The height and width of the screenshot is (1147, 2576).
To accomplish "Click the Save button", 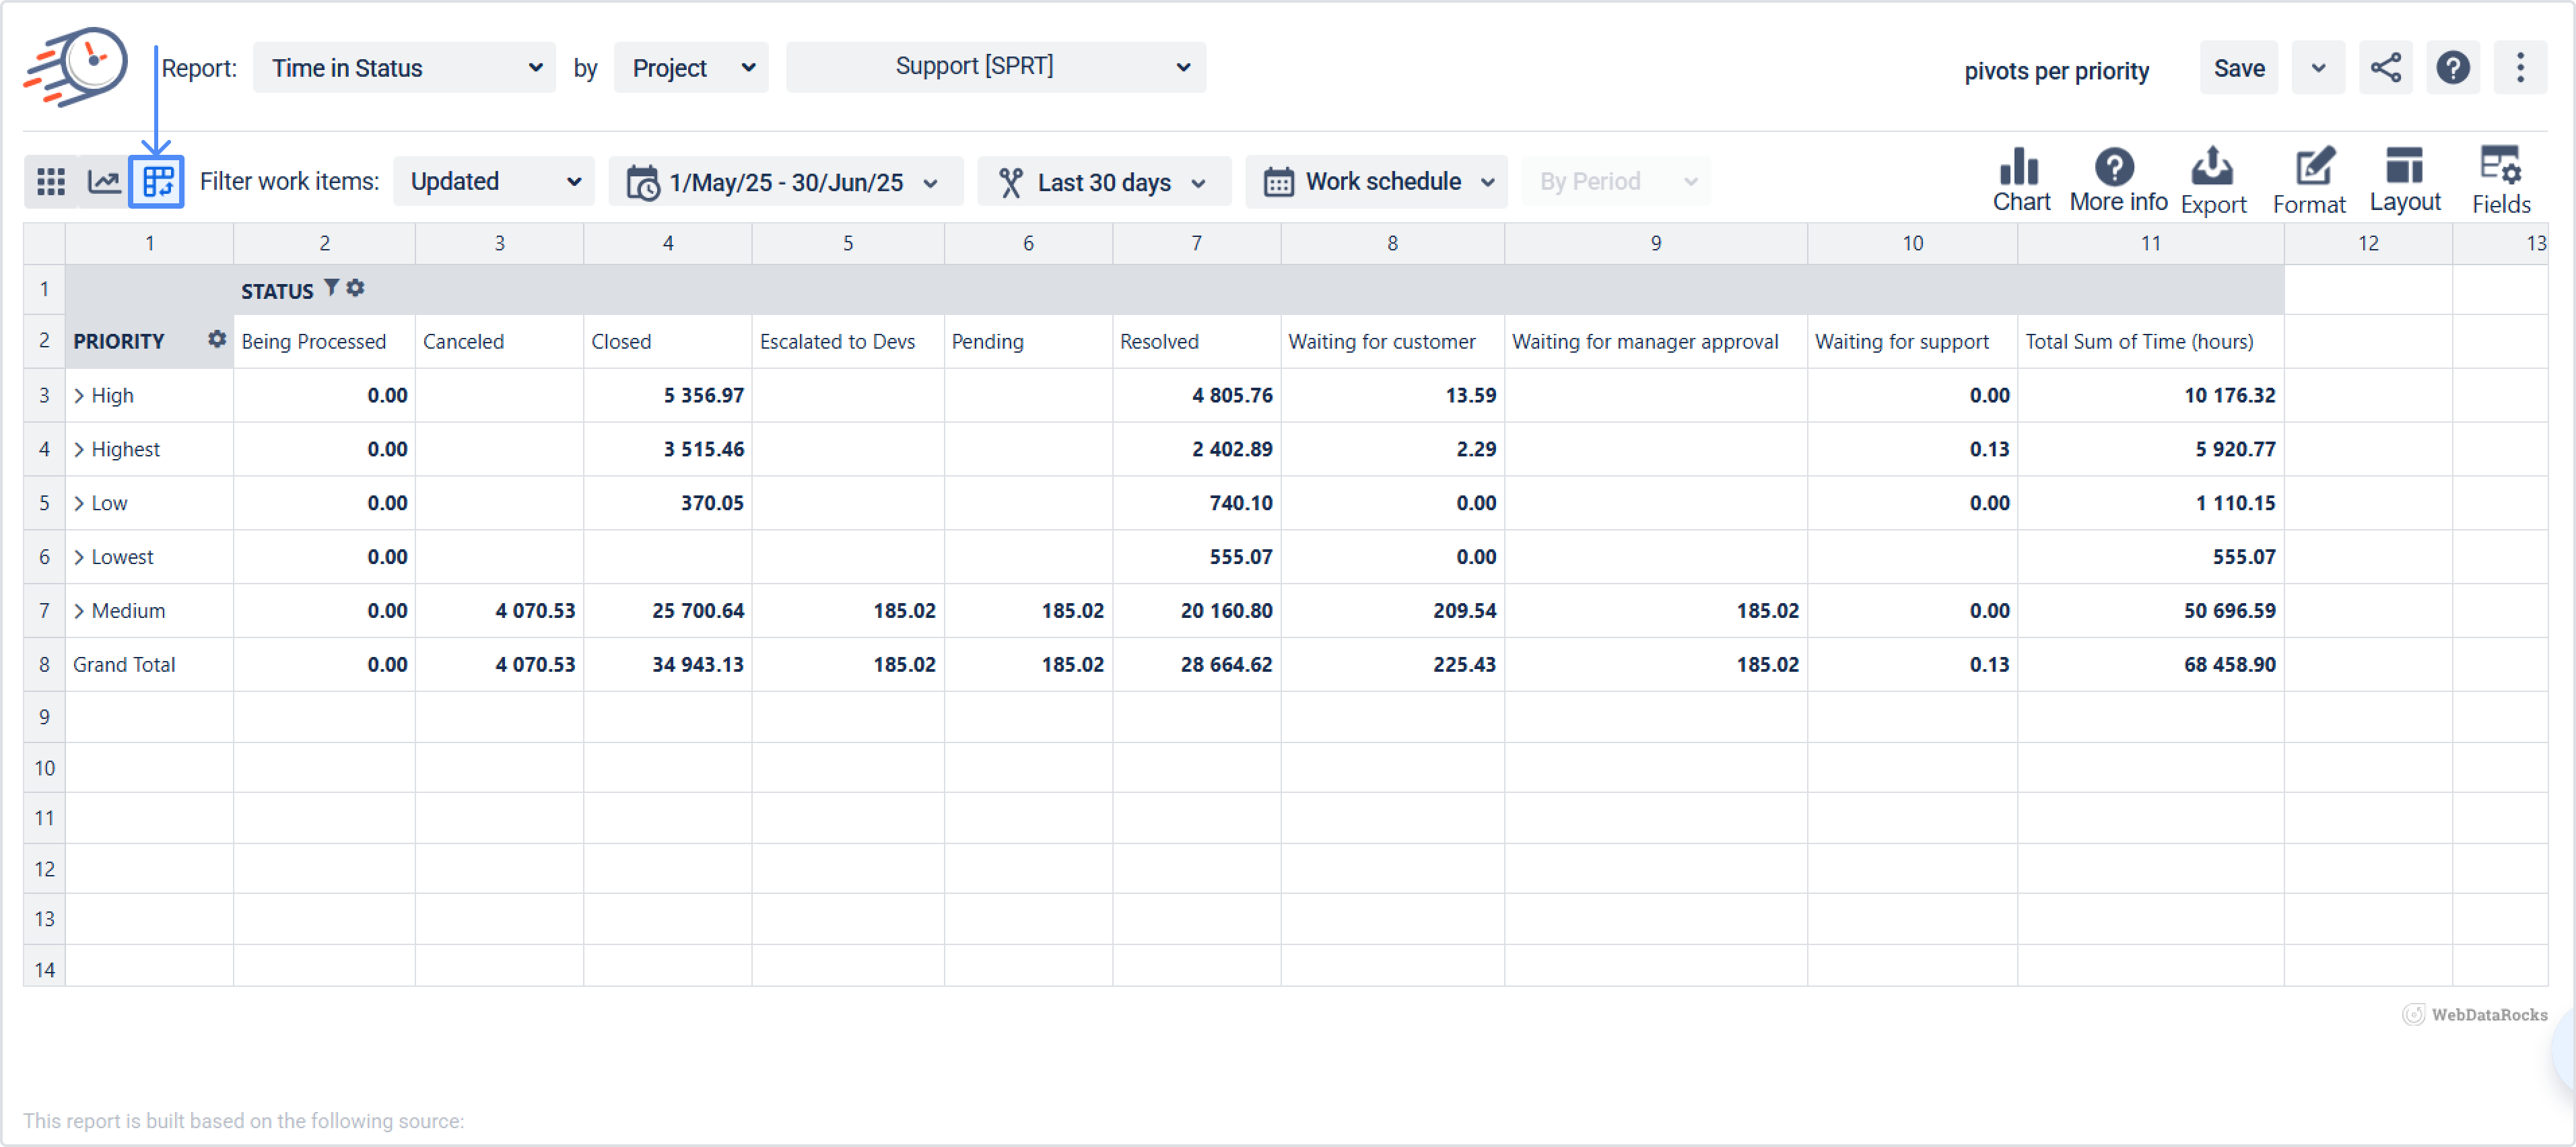I will pyautogui.click(x=2239, y=67).
